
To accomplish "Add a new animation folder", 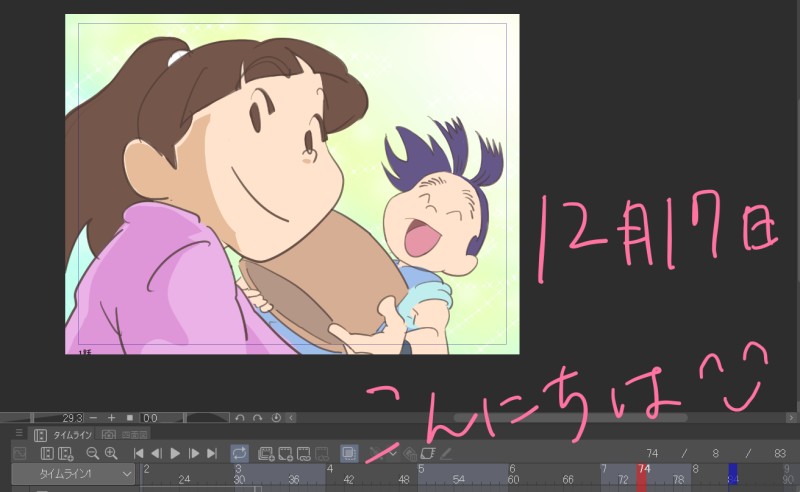I will [x=266, y=453].
